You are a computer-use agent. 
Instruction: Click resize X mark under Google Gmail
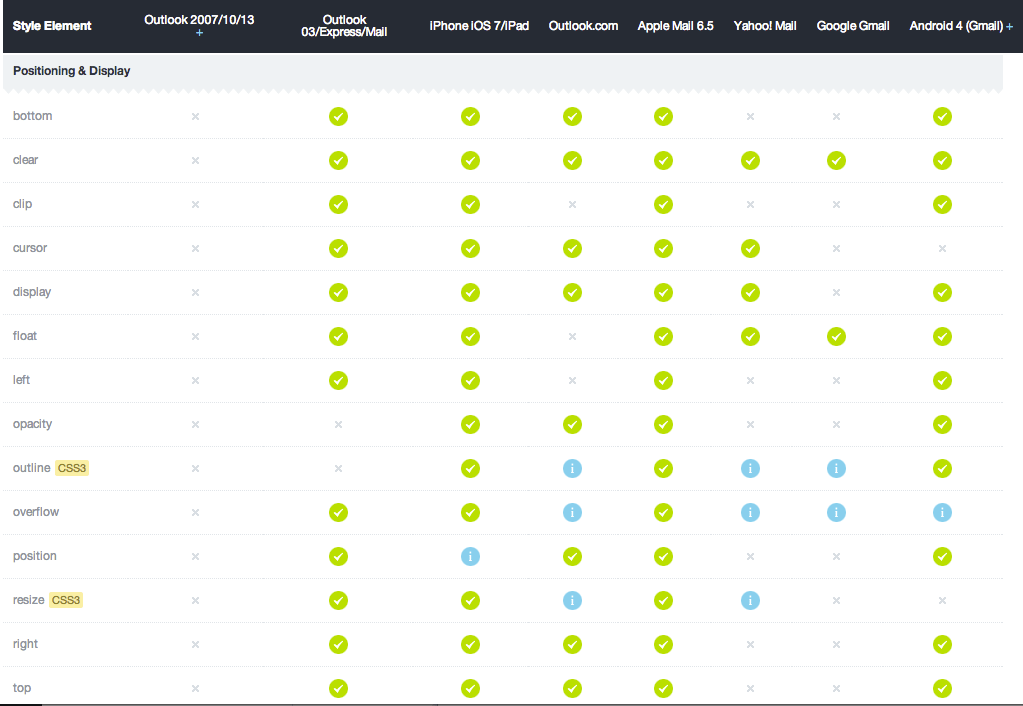[836, 600]
